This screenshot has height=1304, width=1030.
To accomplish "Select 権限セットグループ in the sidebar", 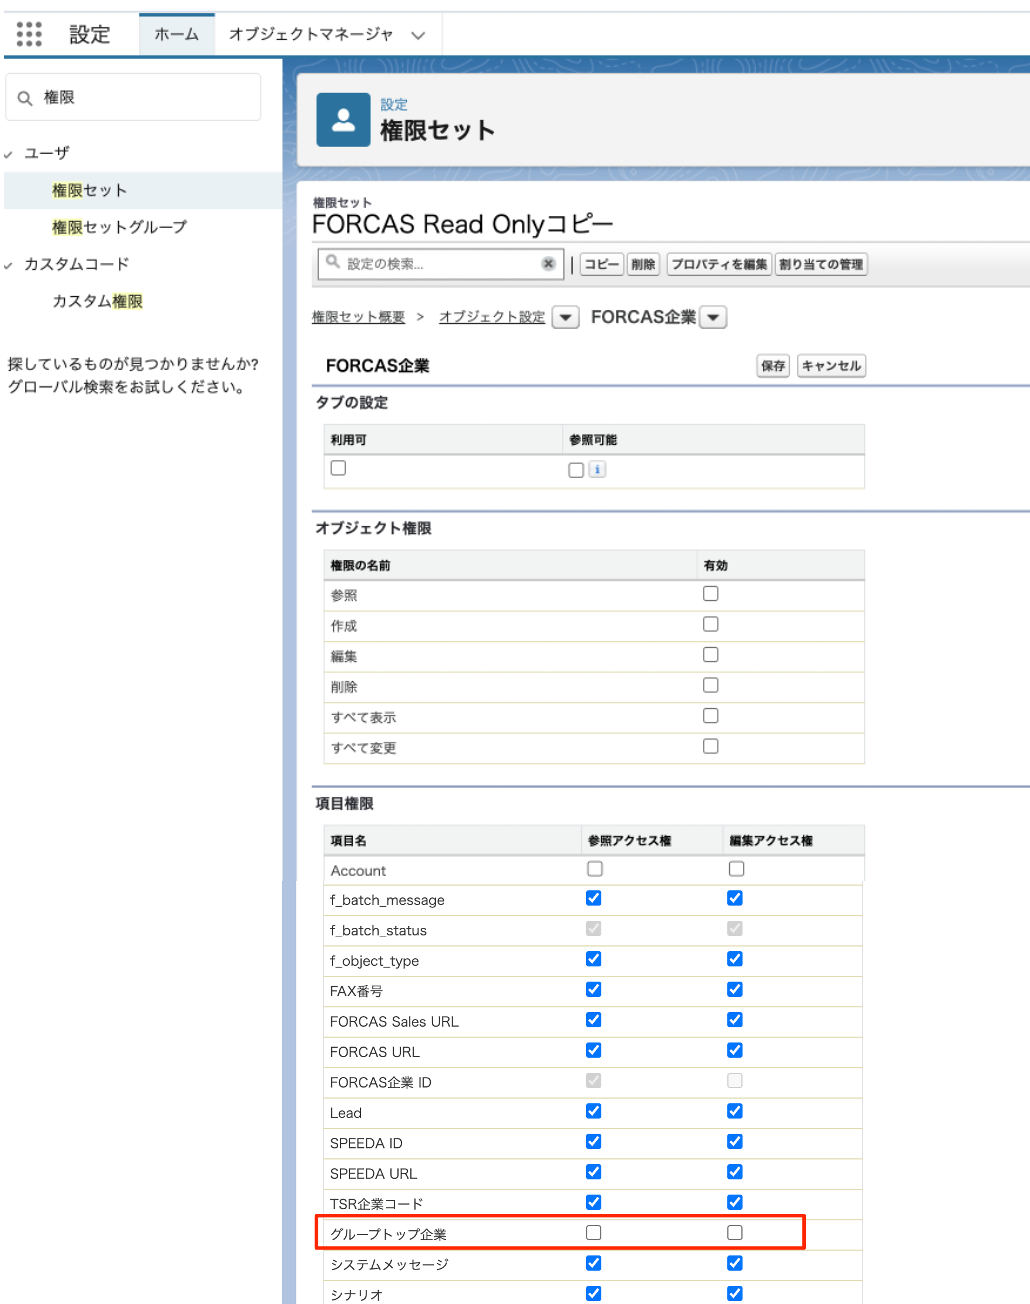I will tap(119, 227).
